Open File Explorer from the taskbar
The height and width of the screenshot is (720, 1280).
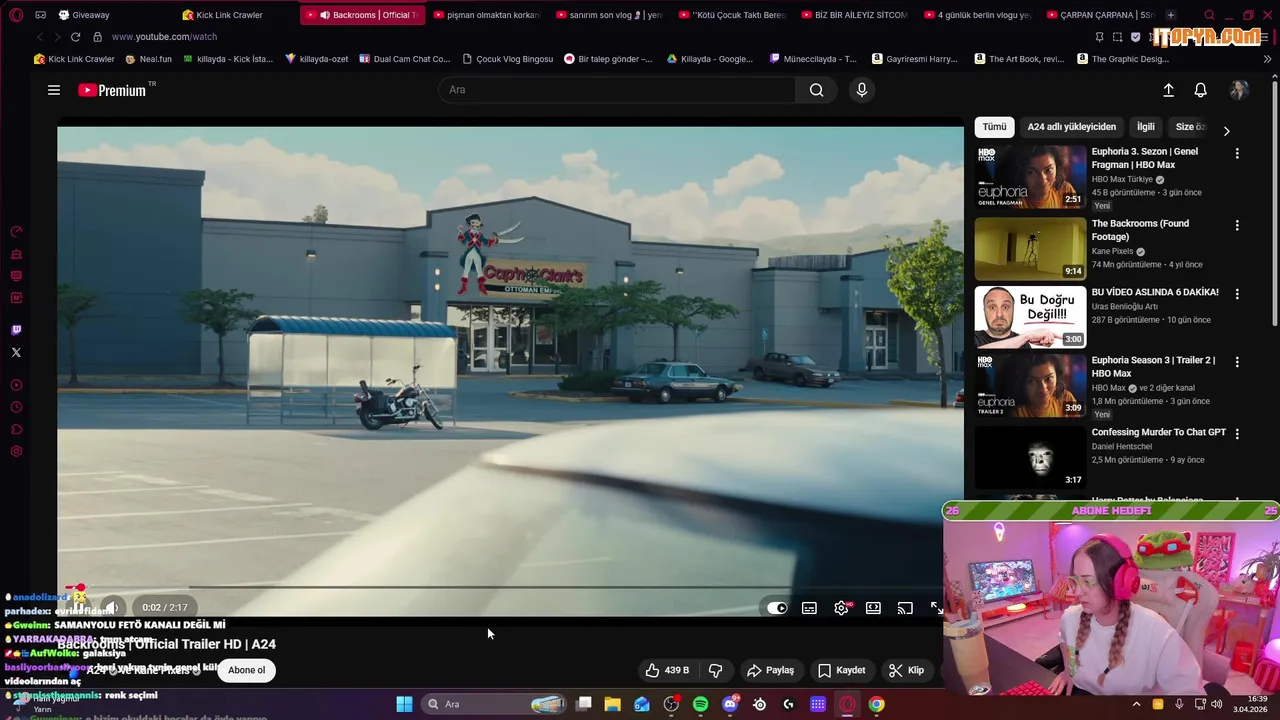[613, 704]
